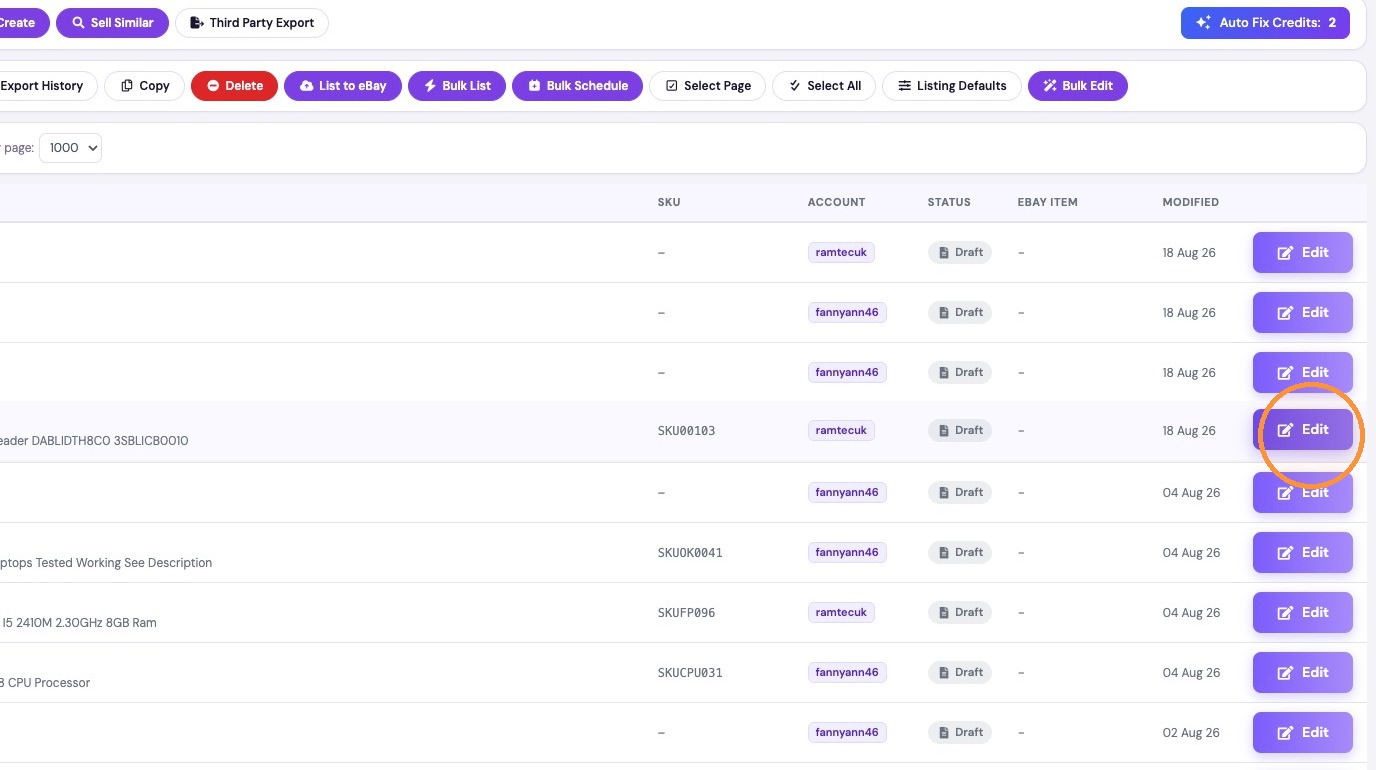Click fannyann46 tag in SKUOK0041 row
This screenshot has width=1376, height=770.
(847, 552)
